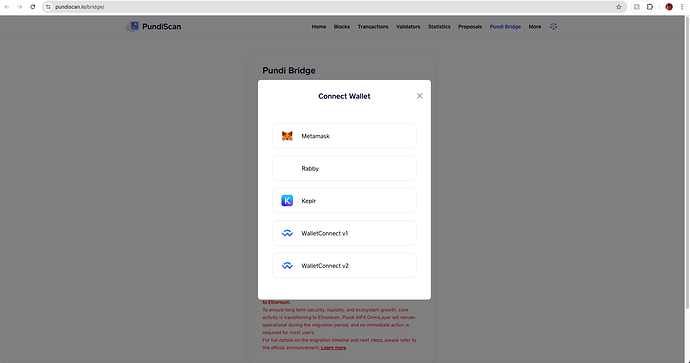Open the browser side panel icon
The image size is (690, 363).
pos(636,7)
